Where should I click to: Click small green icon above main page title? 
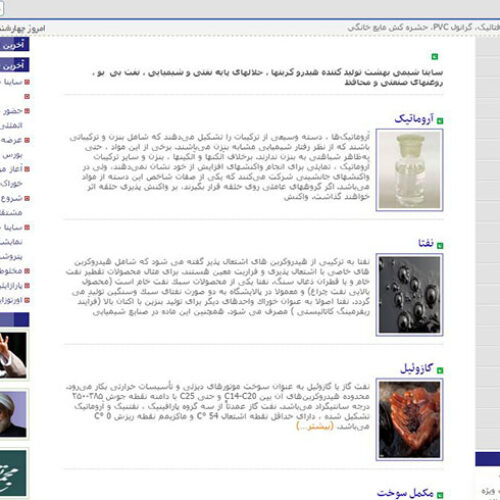(435, 57)
